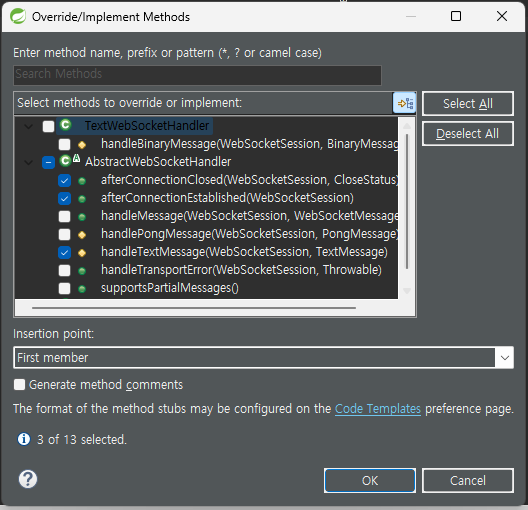Click the green circle icon beside afterConnectionClosed
The height and width of the screenshot is (510, 528).
pos(82,181)
